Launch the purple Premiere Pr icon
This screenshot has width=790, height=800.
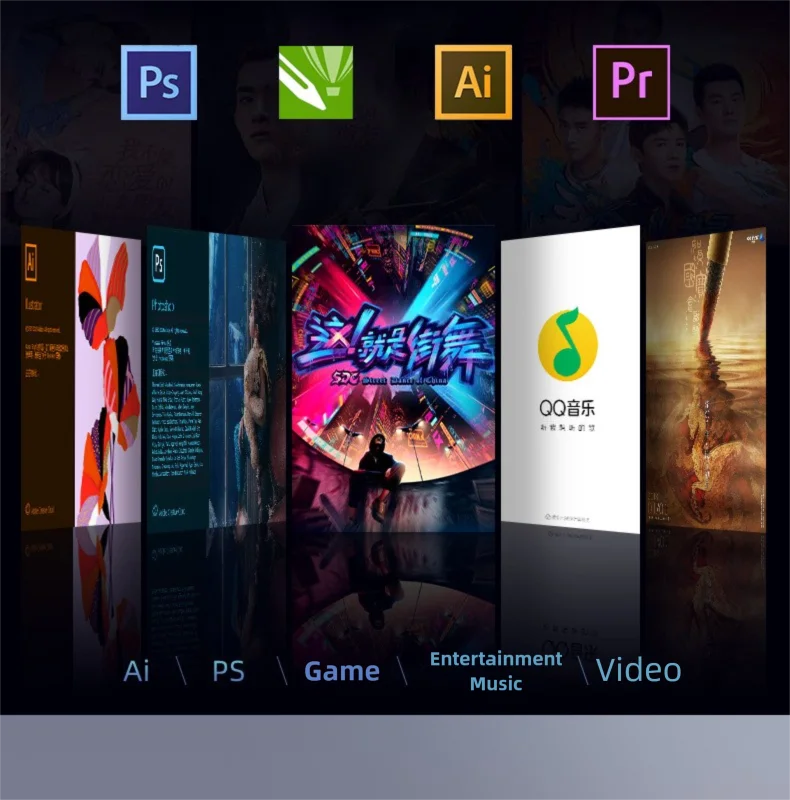[x=631, y=82]
